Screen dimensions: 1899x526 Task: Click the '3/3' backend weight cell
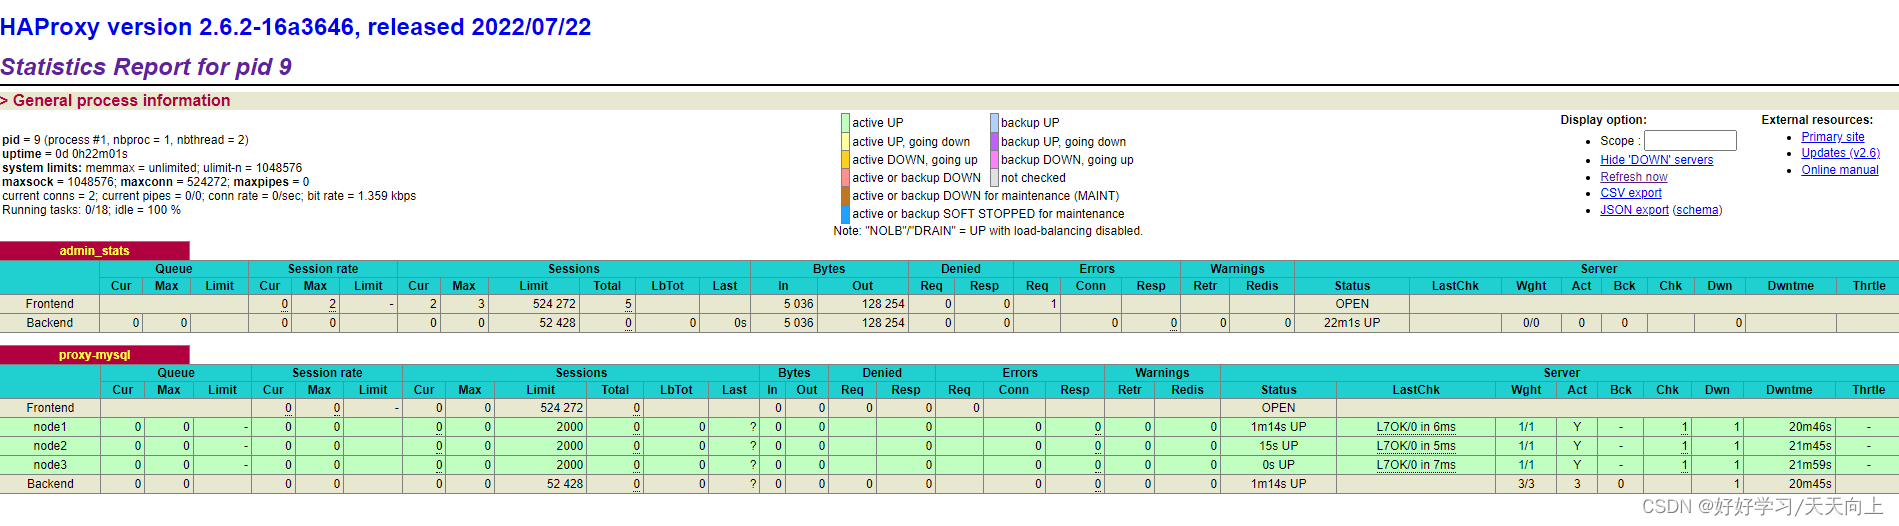point(1526,484)
